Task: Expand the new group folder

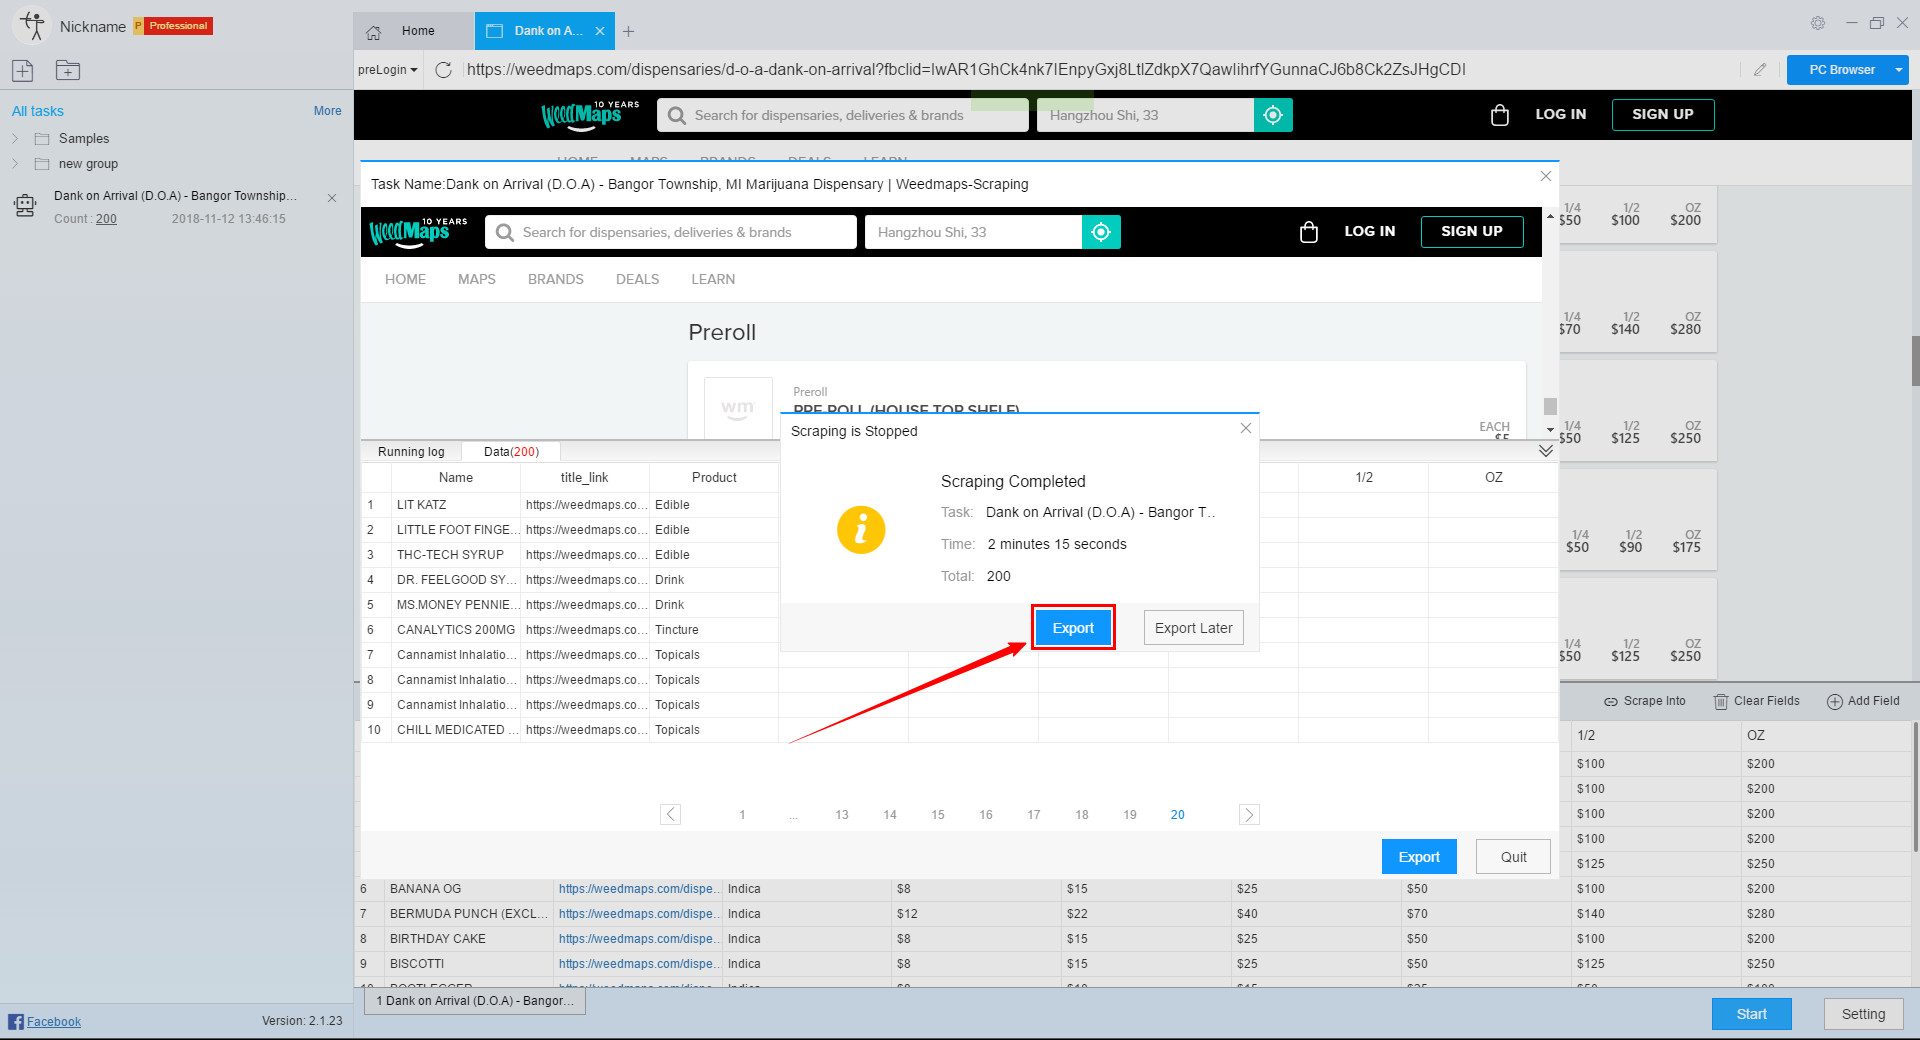Action: click(x=15, y=164)
